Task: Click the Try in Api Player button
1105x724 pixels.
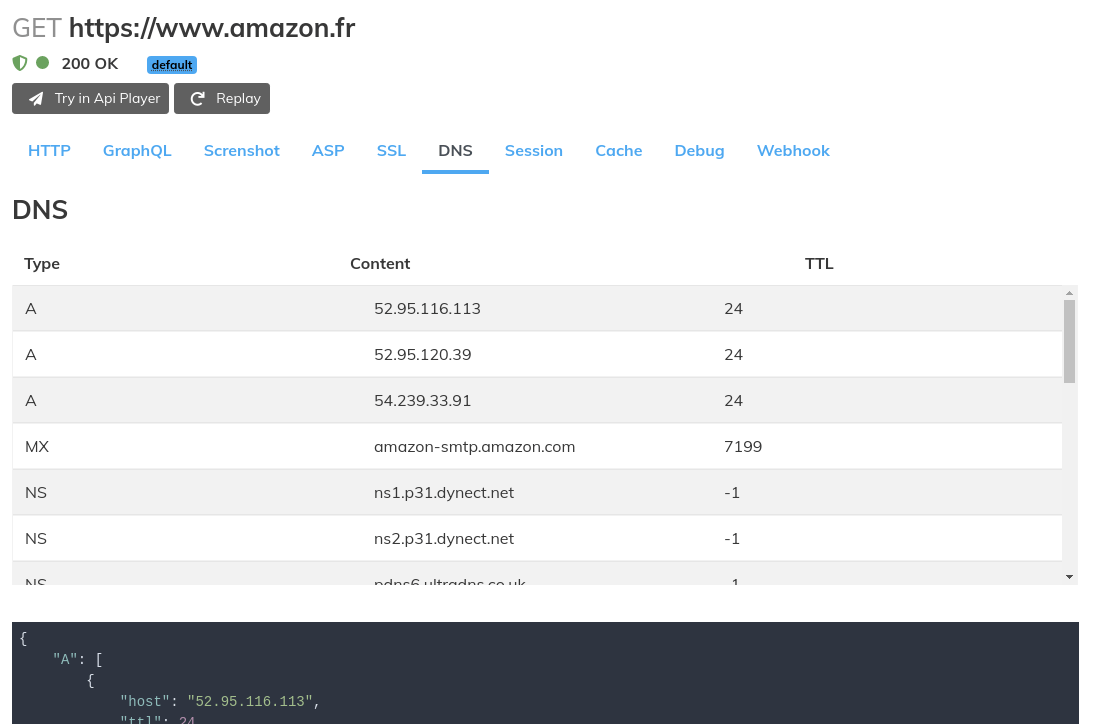Action: 90,99
